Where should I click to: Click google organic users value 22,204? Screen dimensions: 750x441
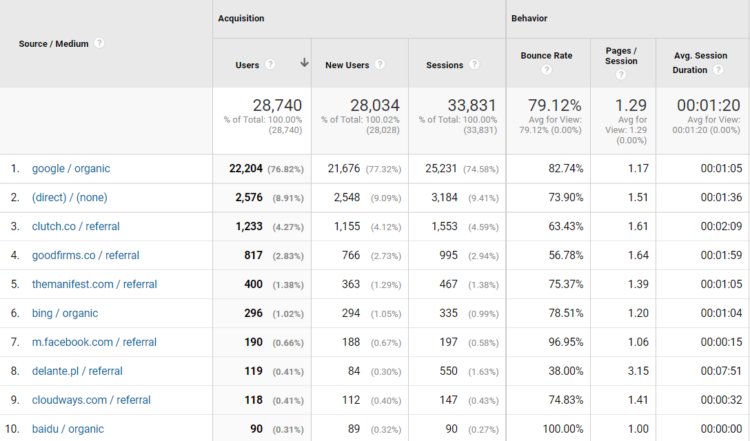[x=246, y=168]
